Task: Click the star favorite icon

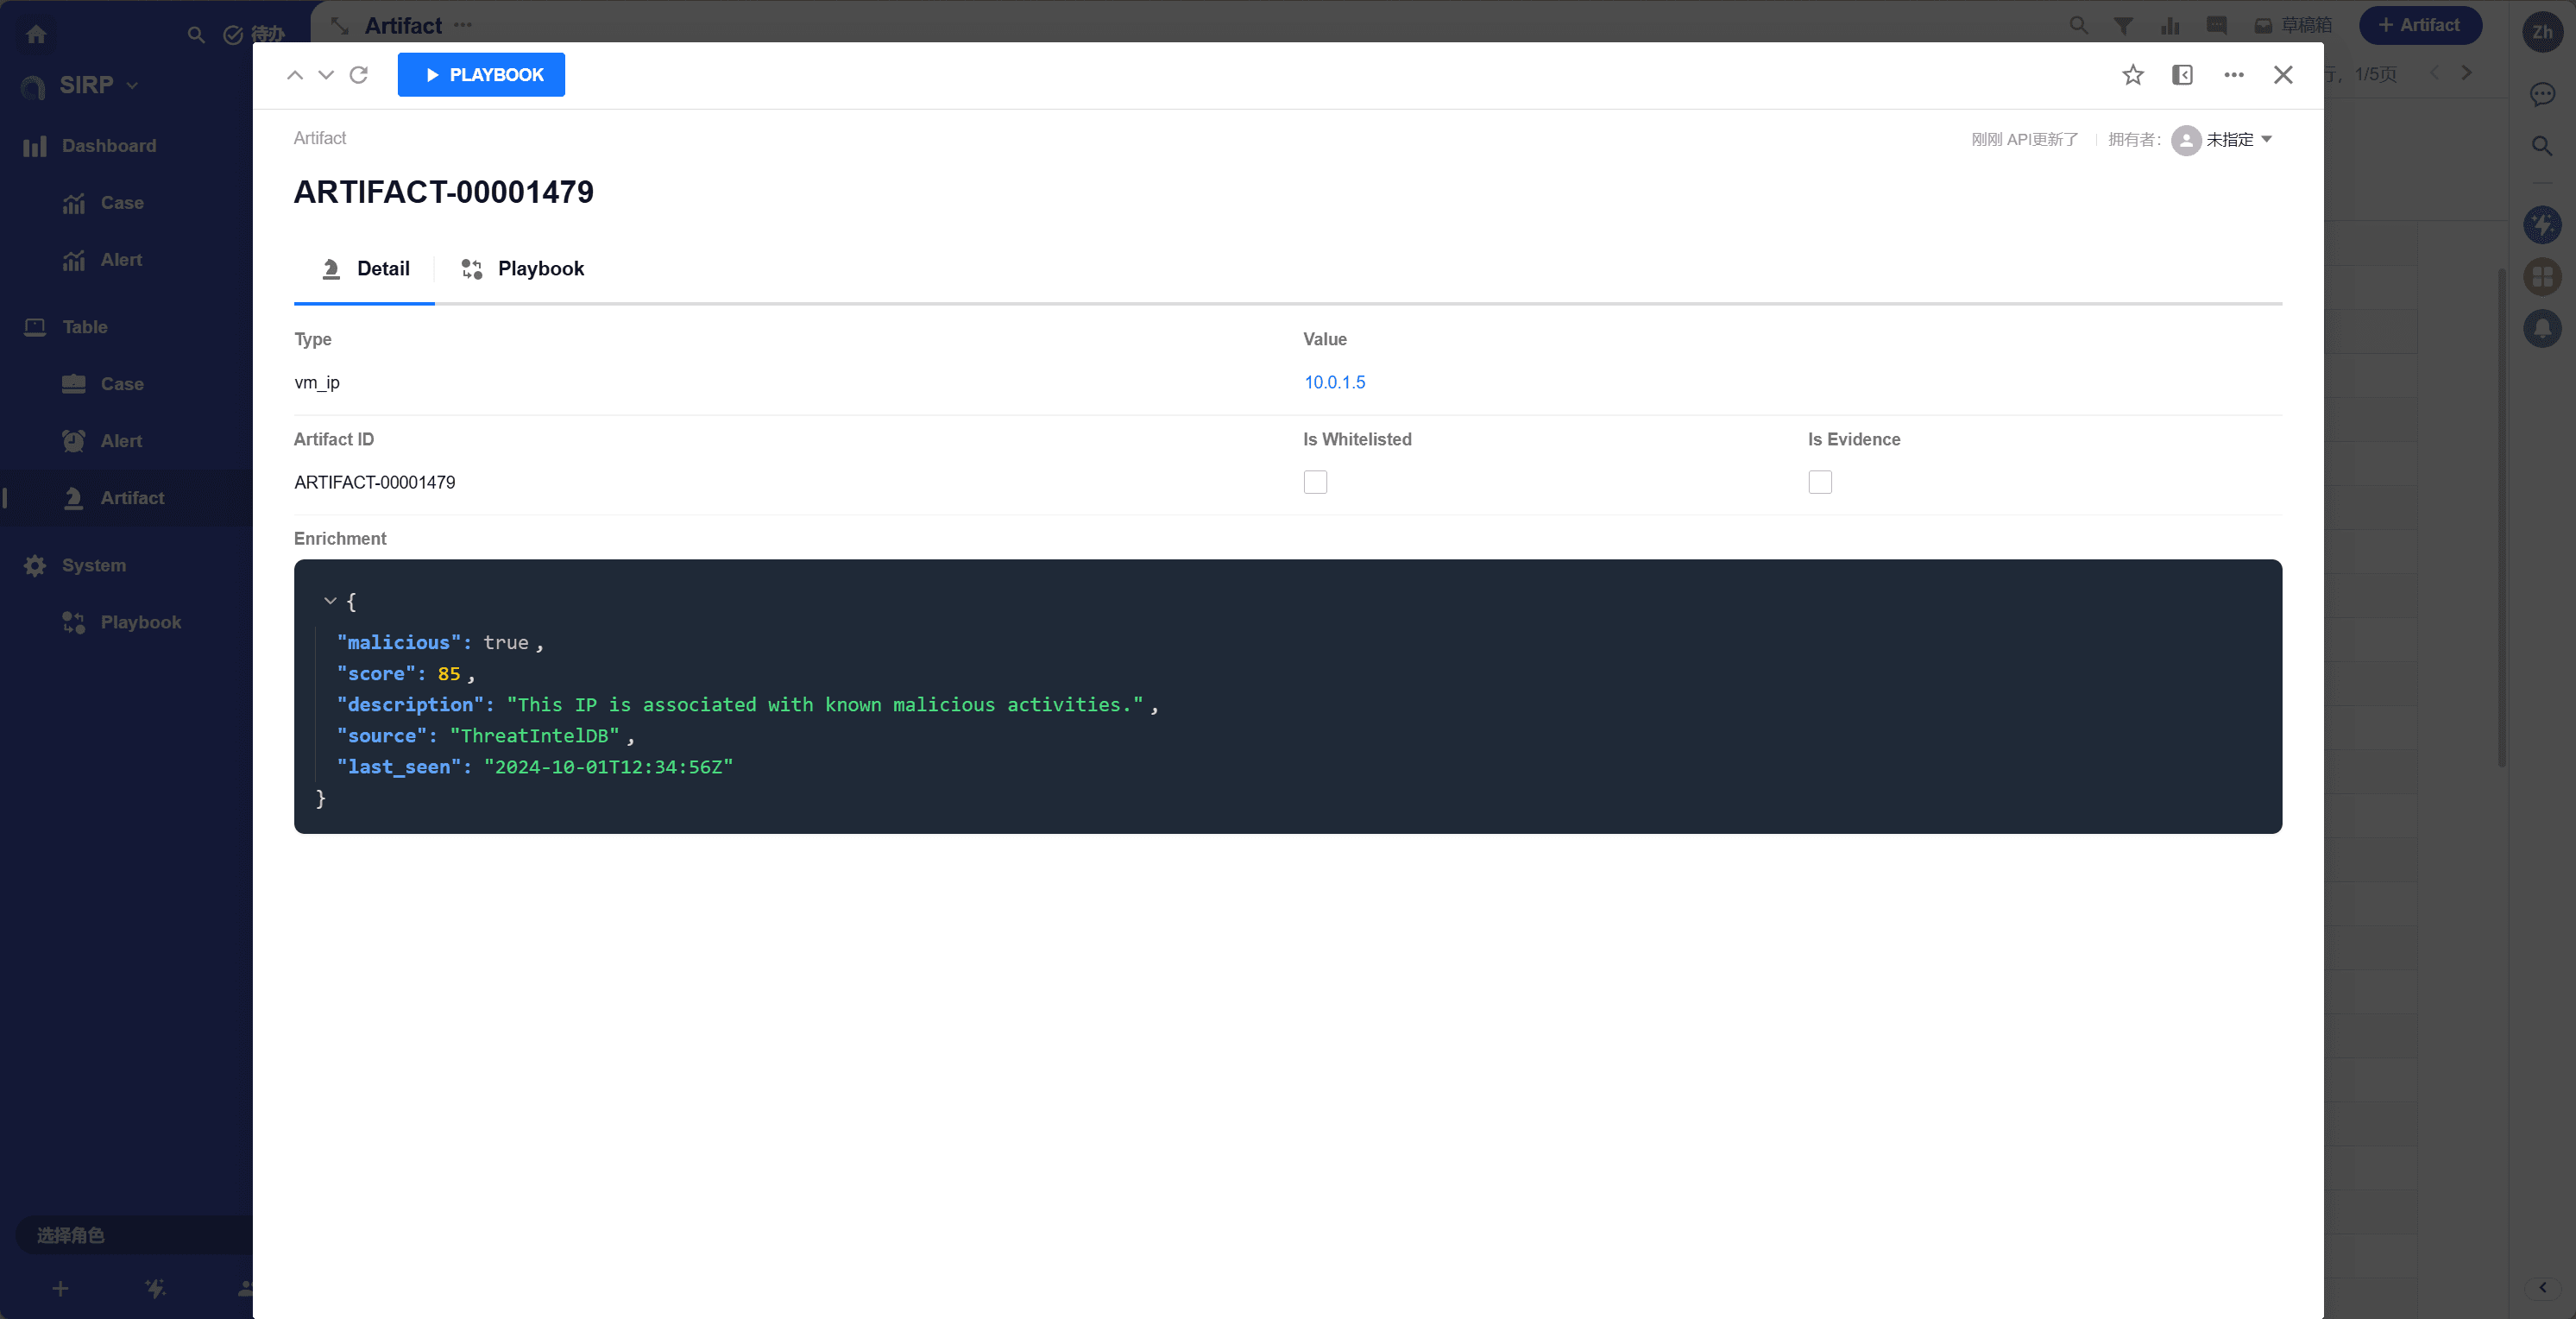Action: [x=2132, y=75]
